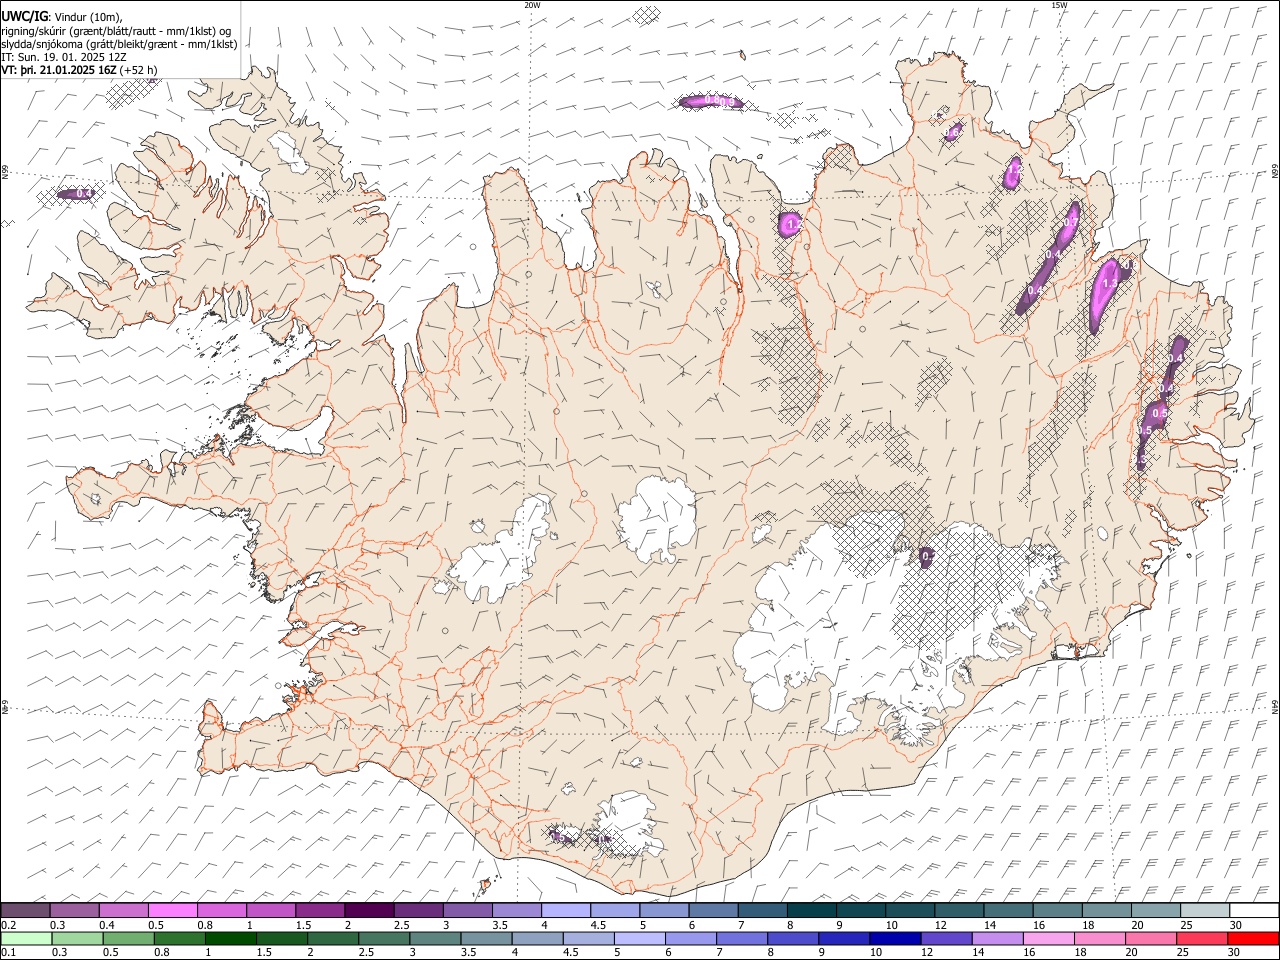
Task: Click the top-row swatch between 3.5 and 4
Action: click(517, 910)
